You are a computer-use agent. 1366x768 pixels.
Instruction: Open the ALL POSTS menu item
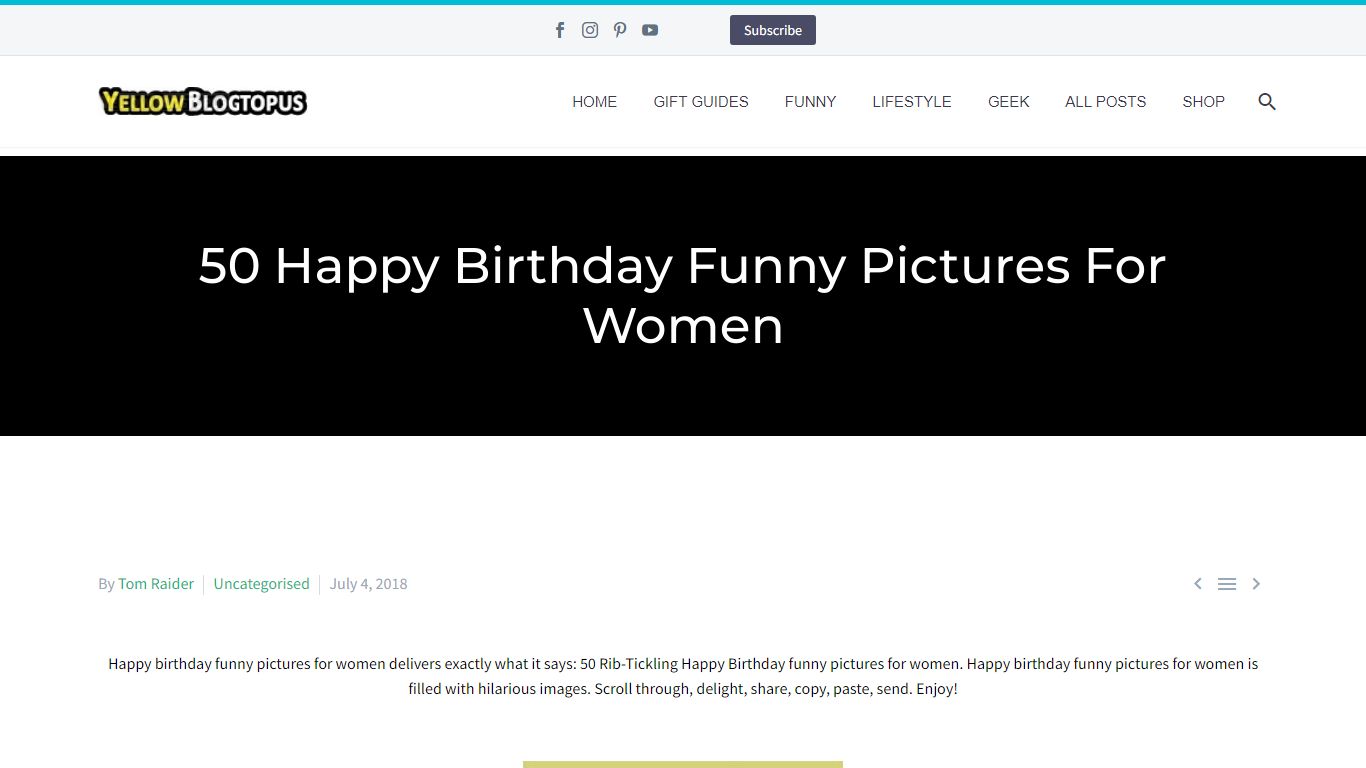coord(1105,101)
